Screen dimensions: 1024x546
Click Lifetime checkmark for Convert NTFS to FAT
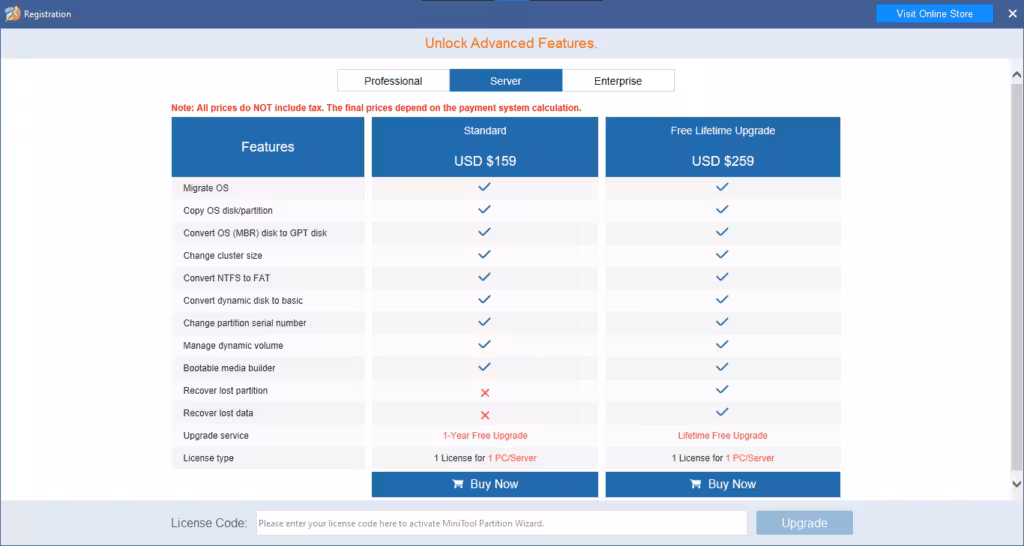[x=722, y=278]
